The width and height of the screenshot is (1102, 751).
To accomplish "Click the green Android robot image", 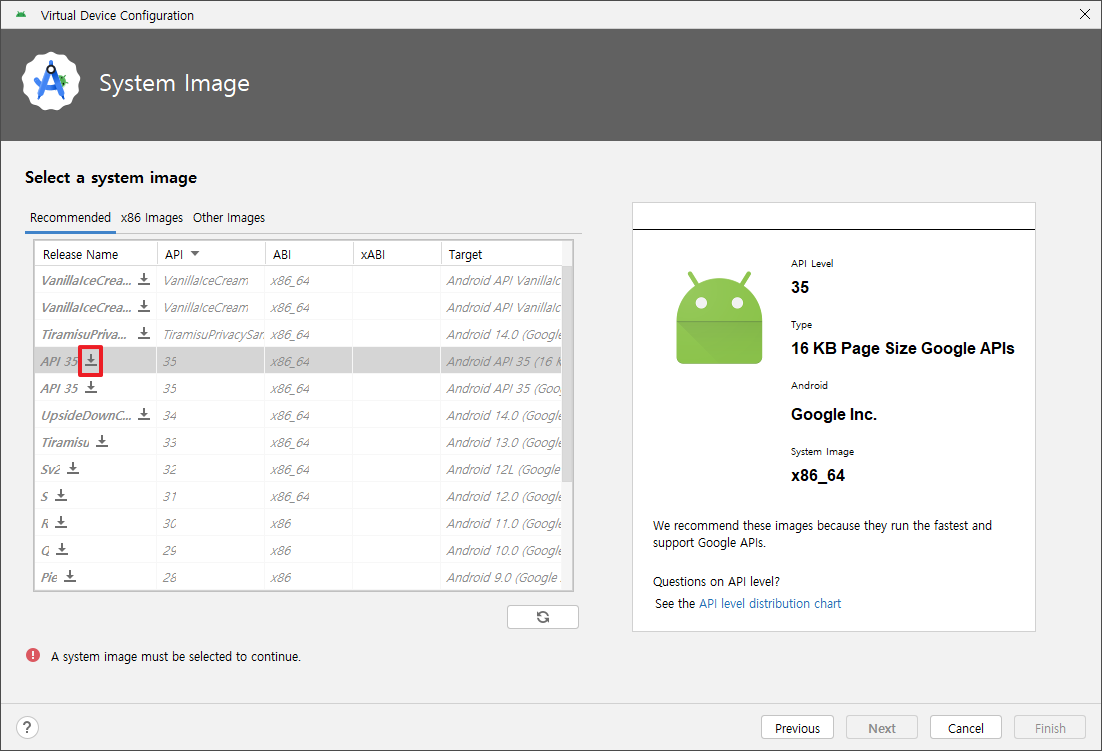I will pos(719,318).
